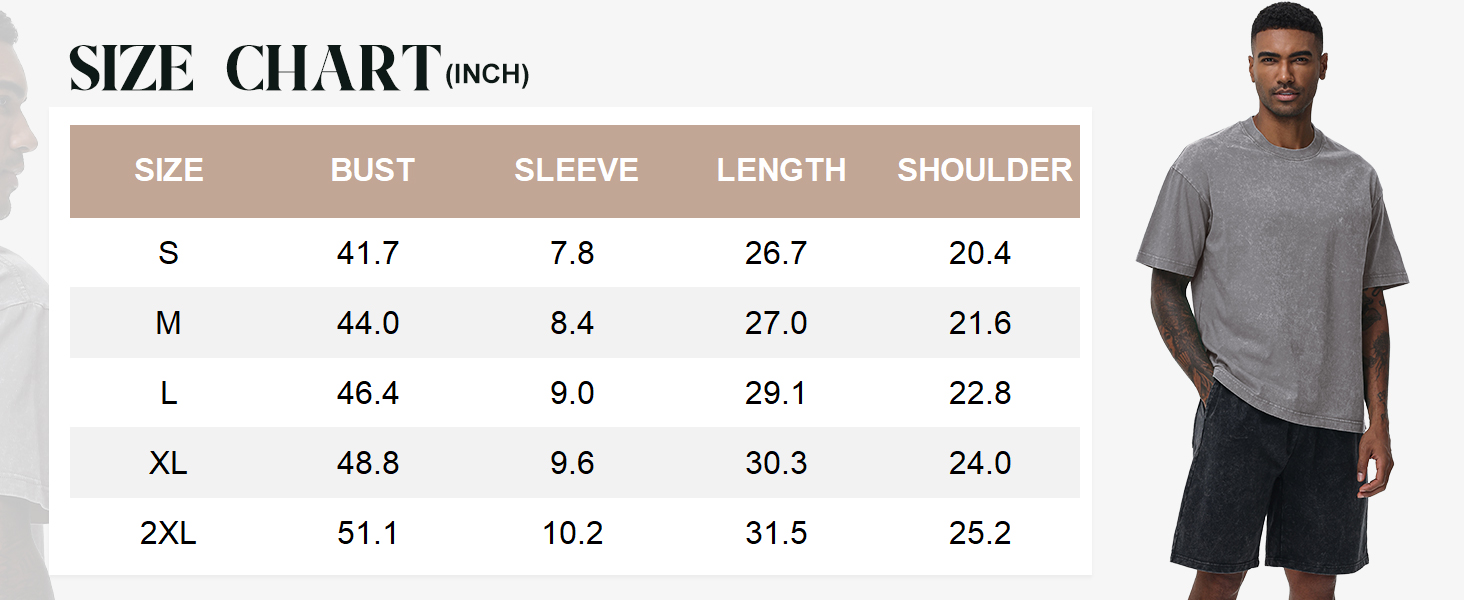Screen dimensions: 1464x600
Task: Click length value 29.1
Action: pyautogui.click(x=776, y=393)
